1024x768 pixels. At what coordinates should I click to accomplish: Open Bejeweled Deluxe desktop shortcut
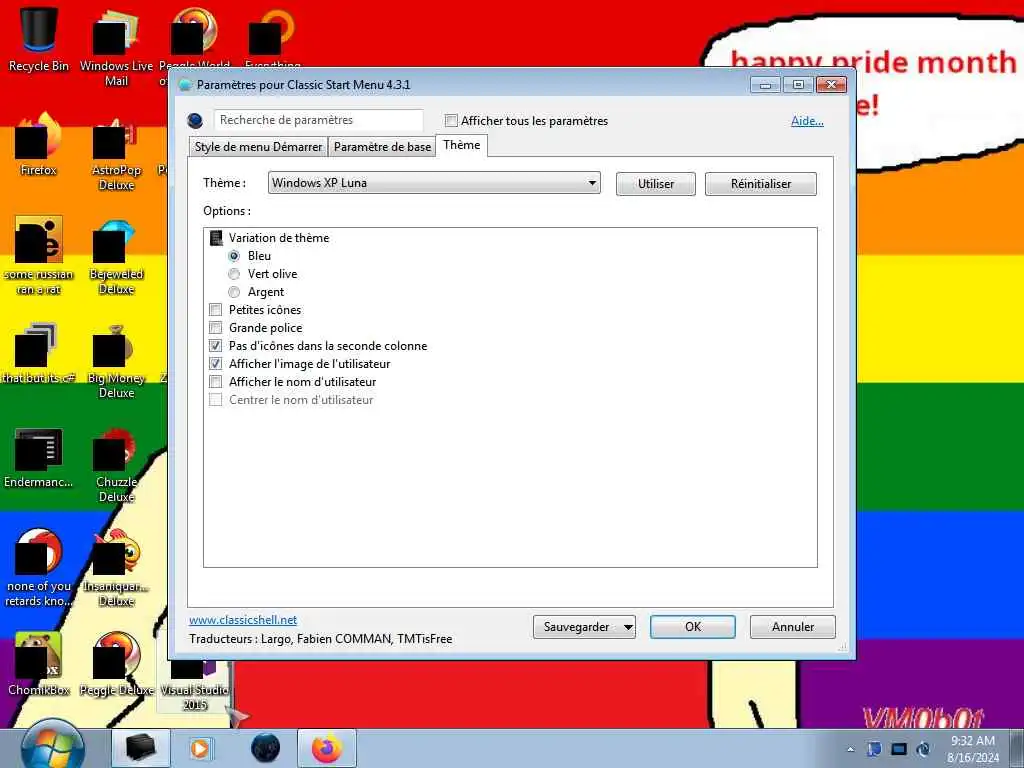click(116, 256)
